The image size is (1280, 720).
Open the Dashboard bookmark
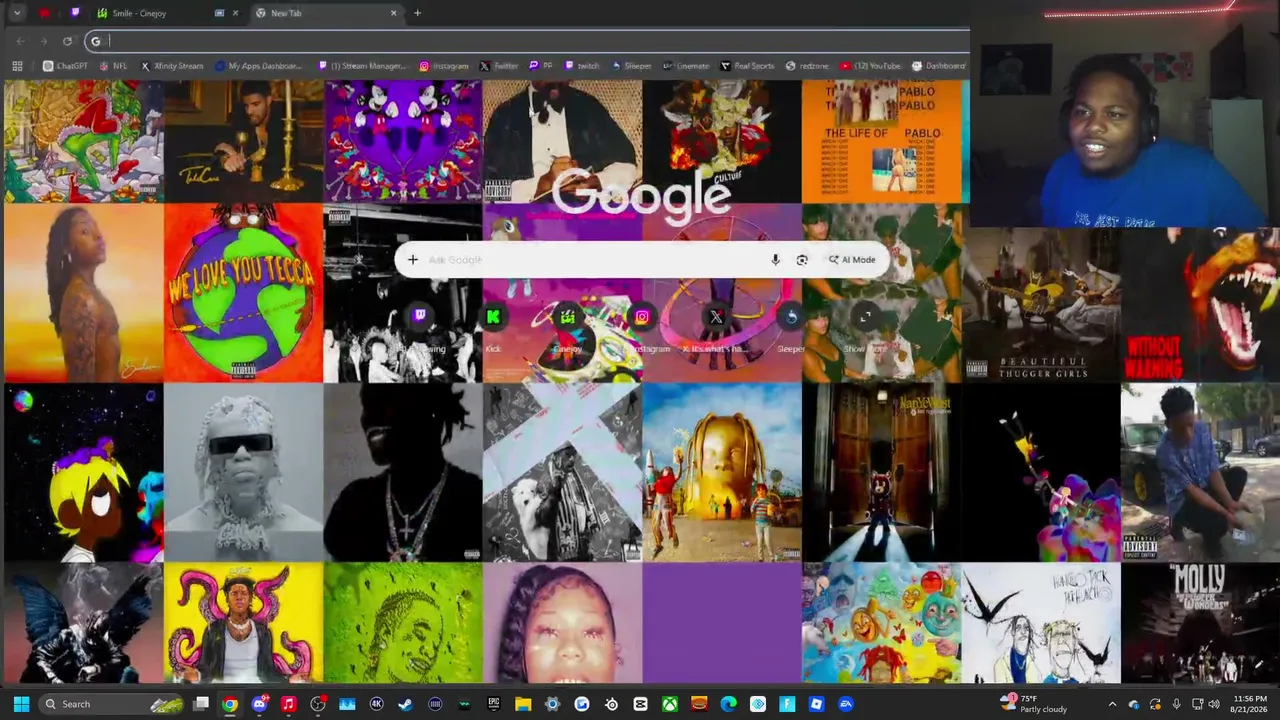click(938, 66)
